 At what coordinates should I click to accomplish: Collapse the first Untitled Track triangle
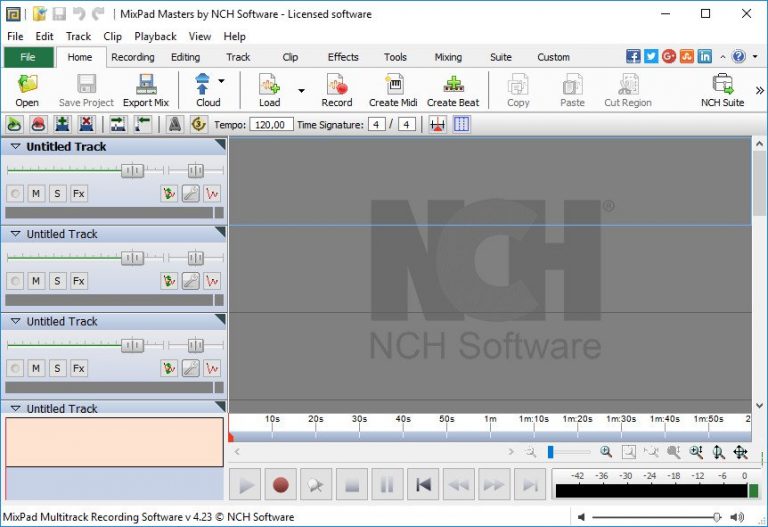[15, 146]
